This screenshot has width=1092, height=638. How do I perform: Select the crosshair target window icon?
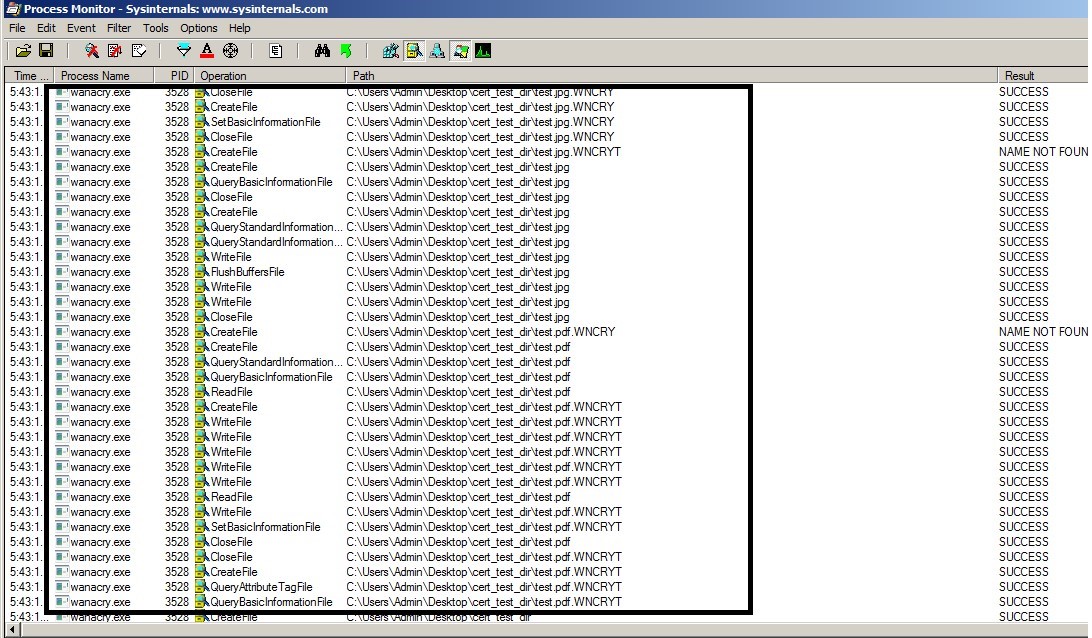click(231, 51)
